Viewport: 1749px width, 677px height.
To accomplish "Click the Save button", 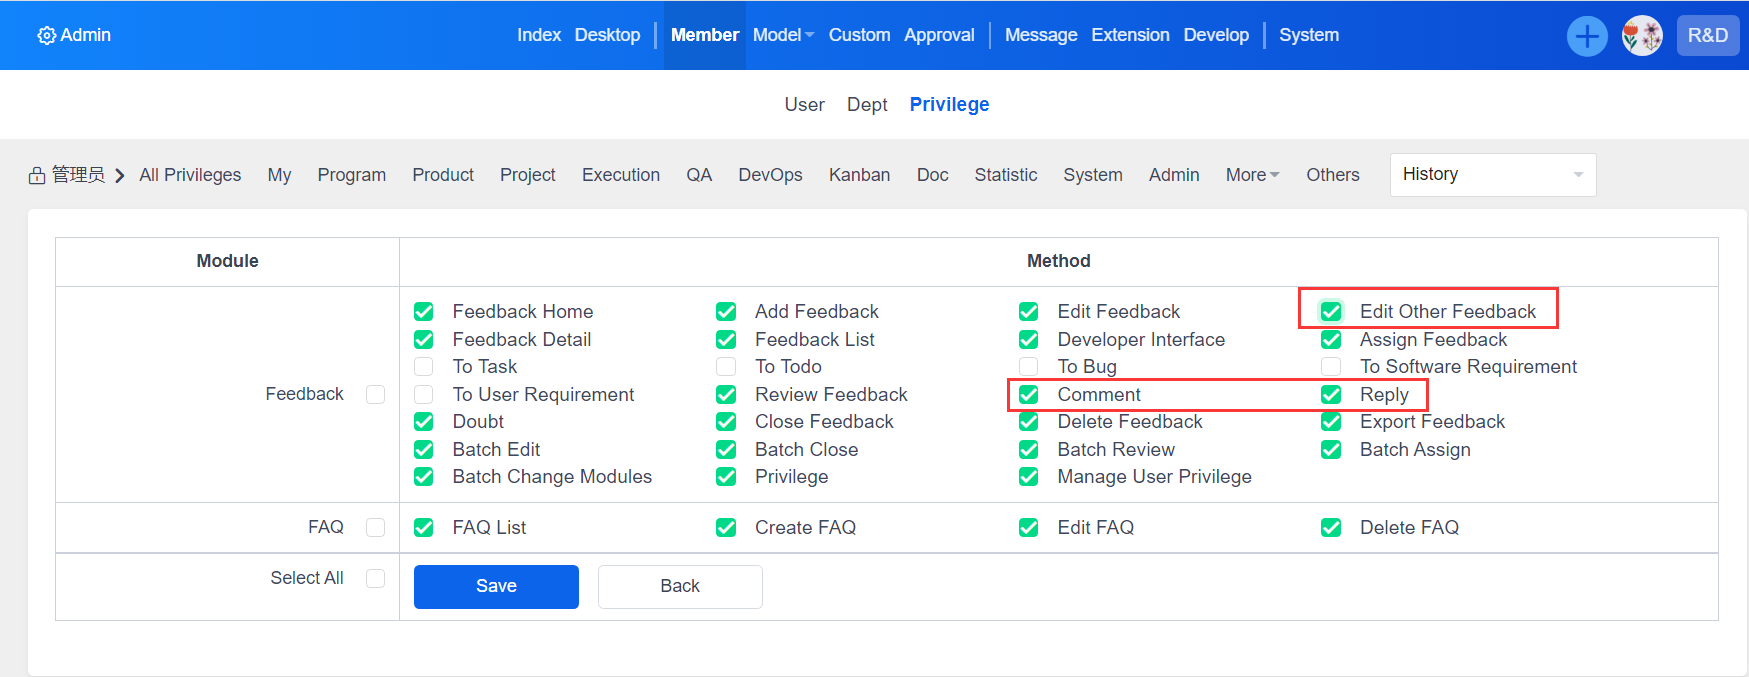I will [496, 586].
